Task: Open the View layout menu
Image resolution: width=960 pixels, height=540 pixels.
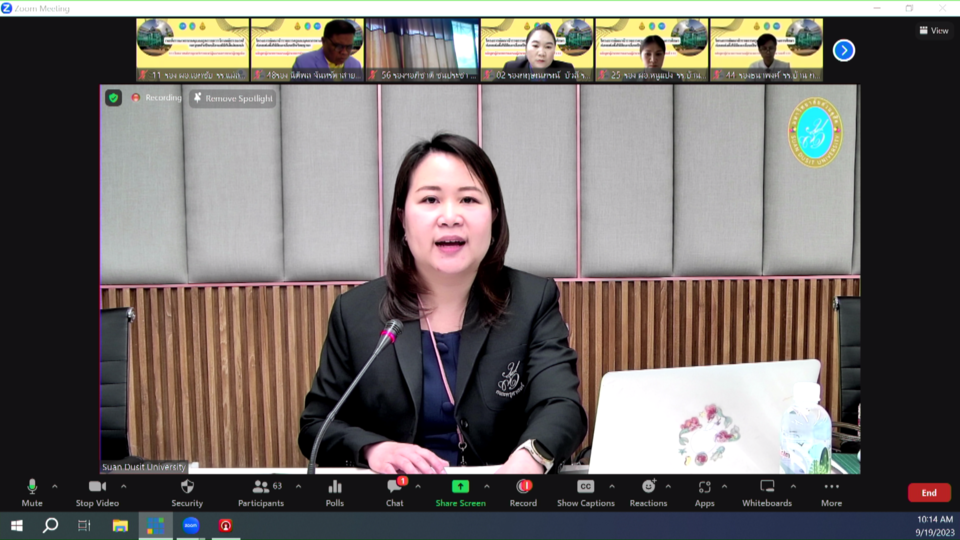Action: [934, 30]
